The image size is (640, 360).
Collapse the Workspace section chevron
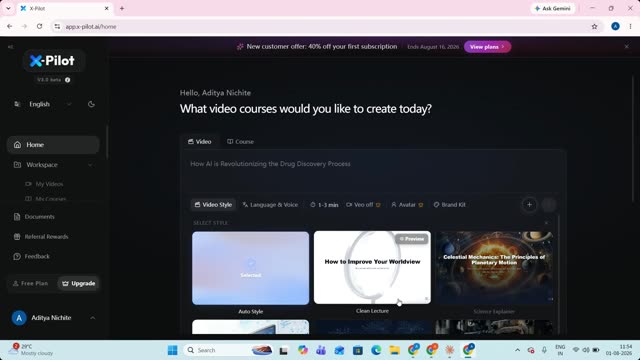point(90,165)
